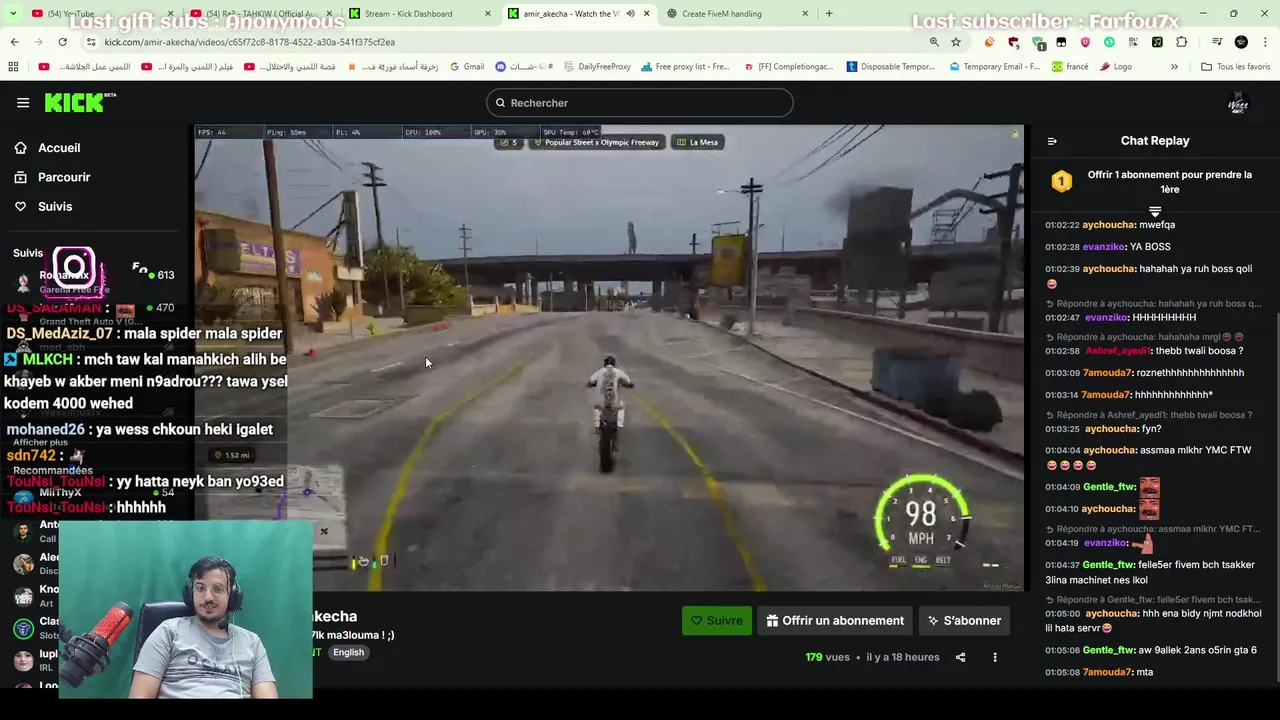The image size is (1280, 720).
Task: Click 7amouda7 username on 'mta' message
Action: [1107, 672]
